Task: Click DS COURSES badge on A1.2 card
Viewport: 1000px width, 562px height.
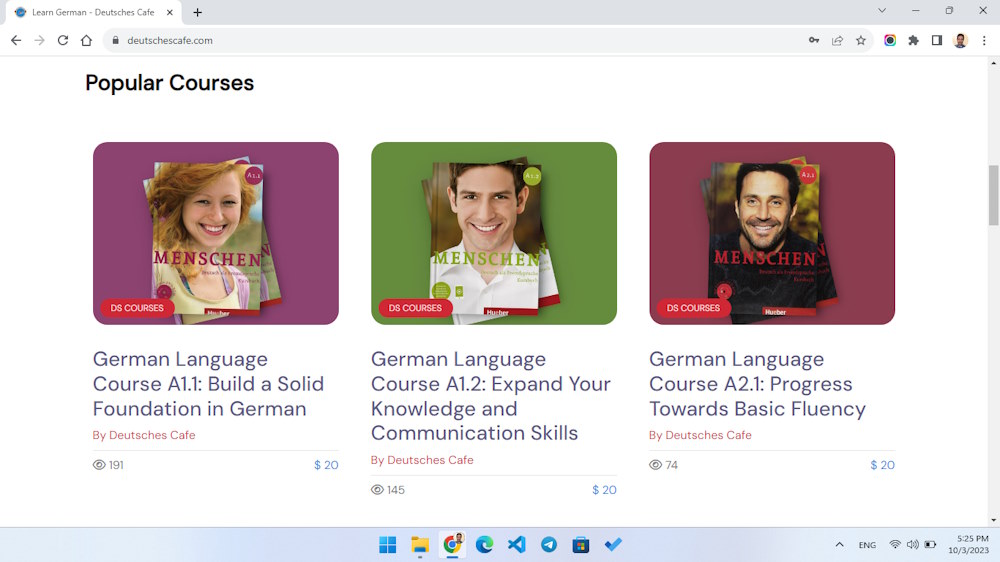Action: point(415,308)
